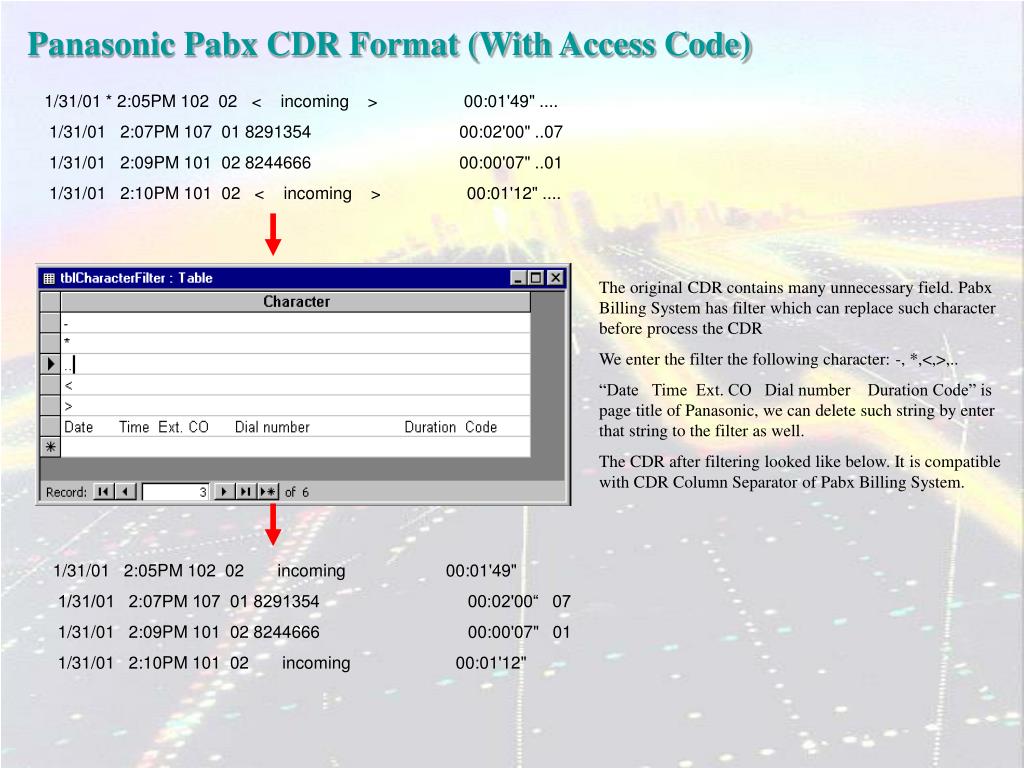Click the cell containing '*' character
1024x768 pixels.
point(296,343)
